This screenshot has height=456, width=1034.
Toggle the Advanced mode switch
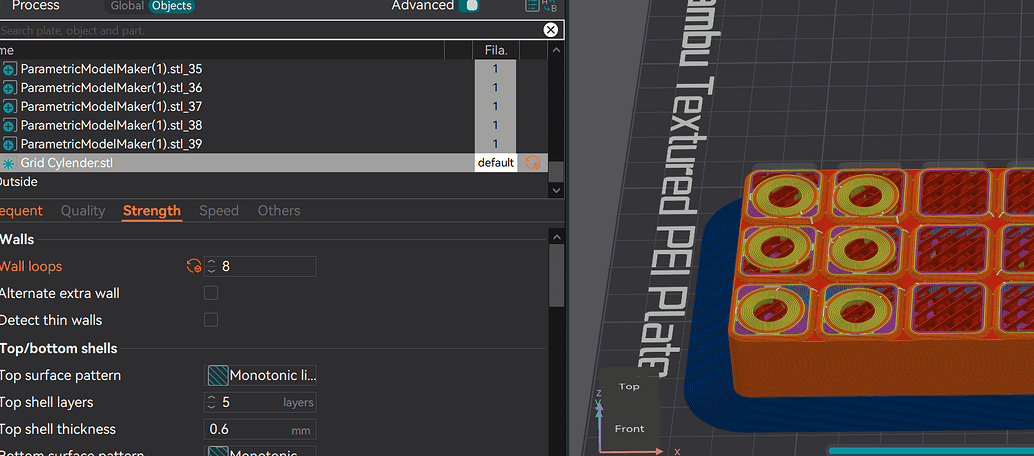[x=469, y=5]
